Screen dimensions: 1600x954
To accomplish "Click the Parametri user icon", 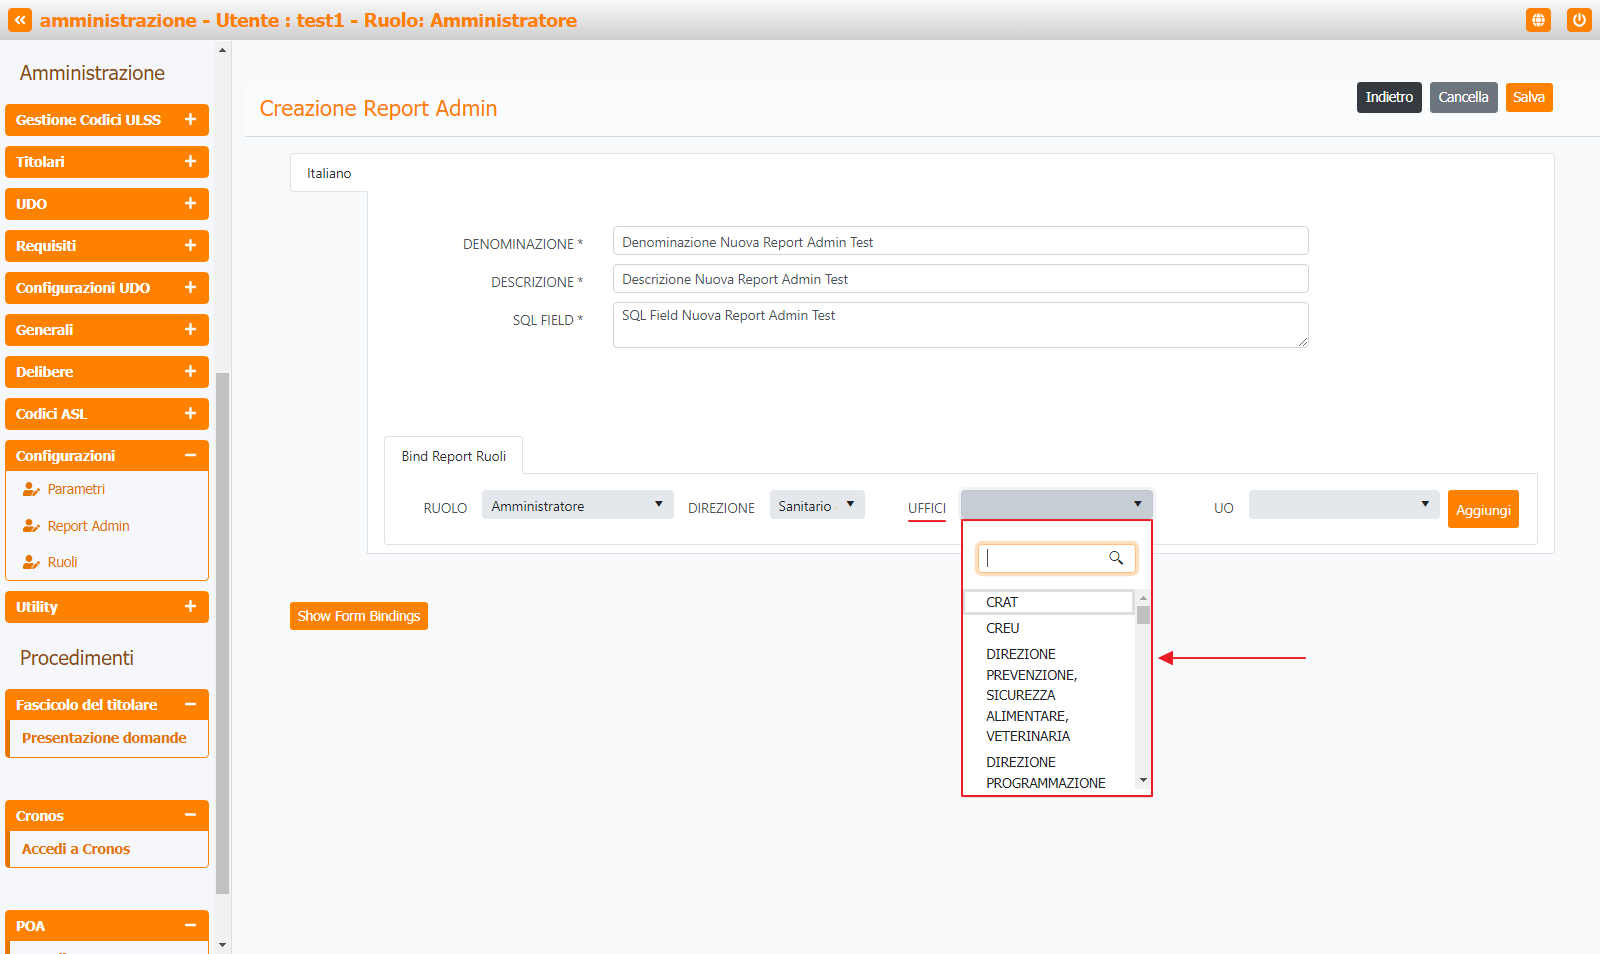I will (x=31, y=490).
